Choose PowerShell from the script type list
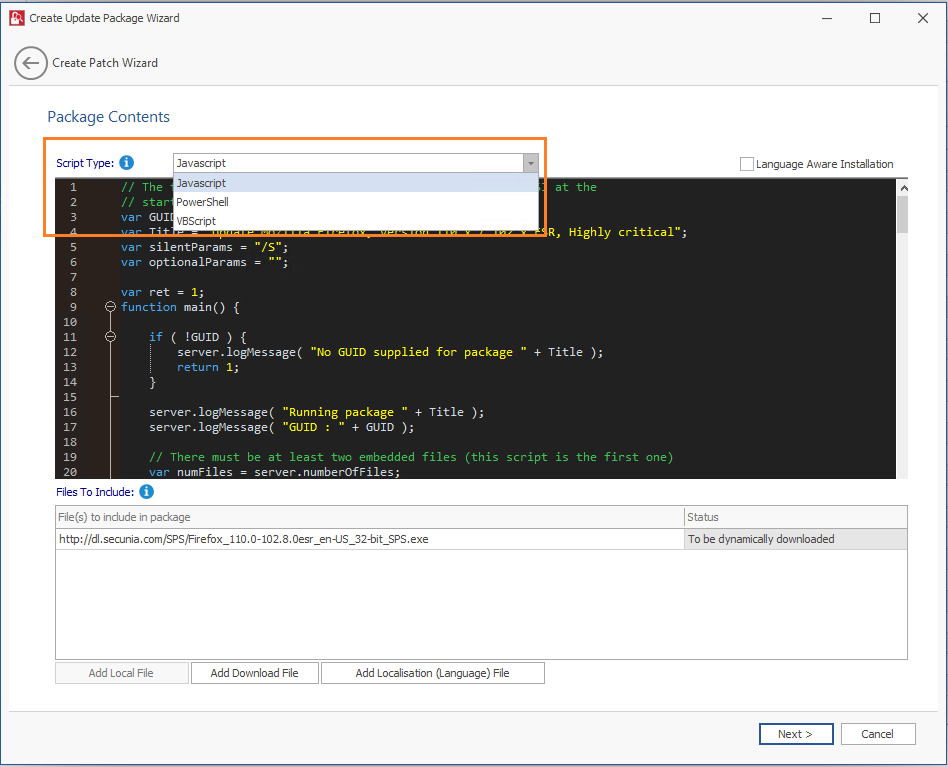The image size is (948, 767). (356, 202)
